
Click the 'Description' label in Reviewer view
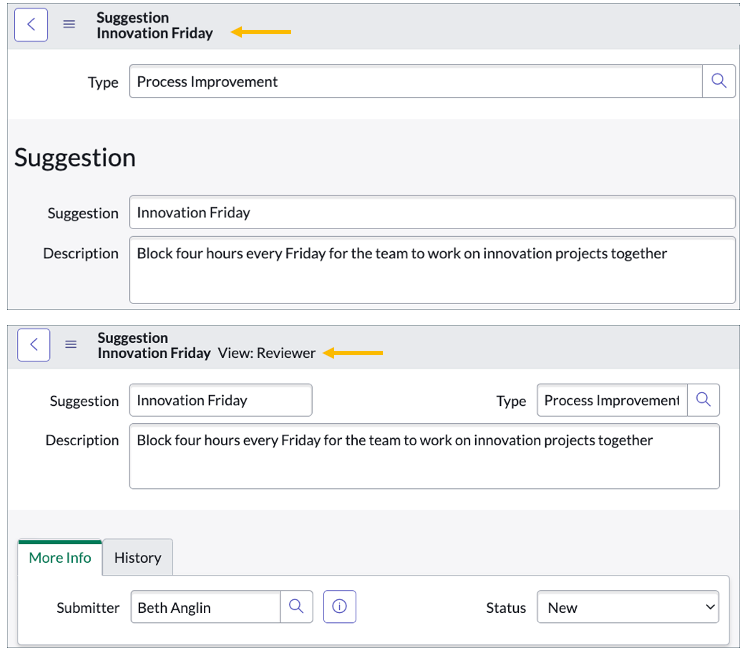pos(82,440)
